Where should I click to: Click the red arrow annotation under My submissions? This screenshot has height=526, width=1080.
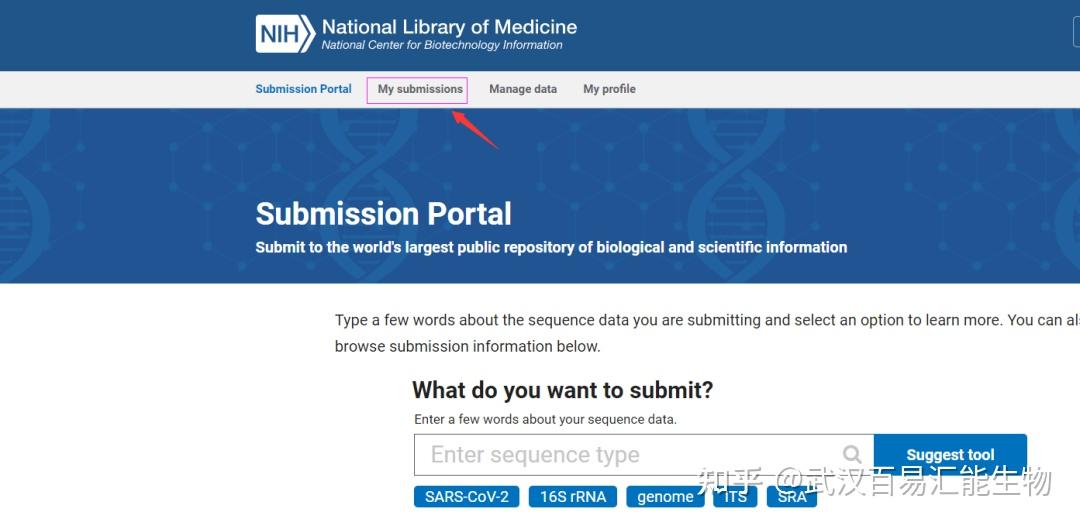click(475, 129)
